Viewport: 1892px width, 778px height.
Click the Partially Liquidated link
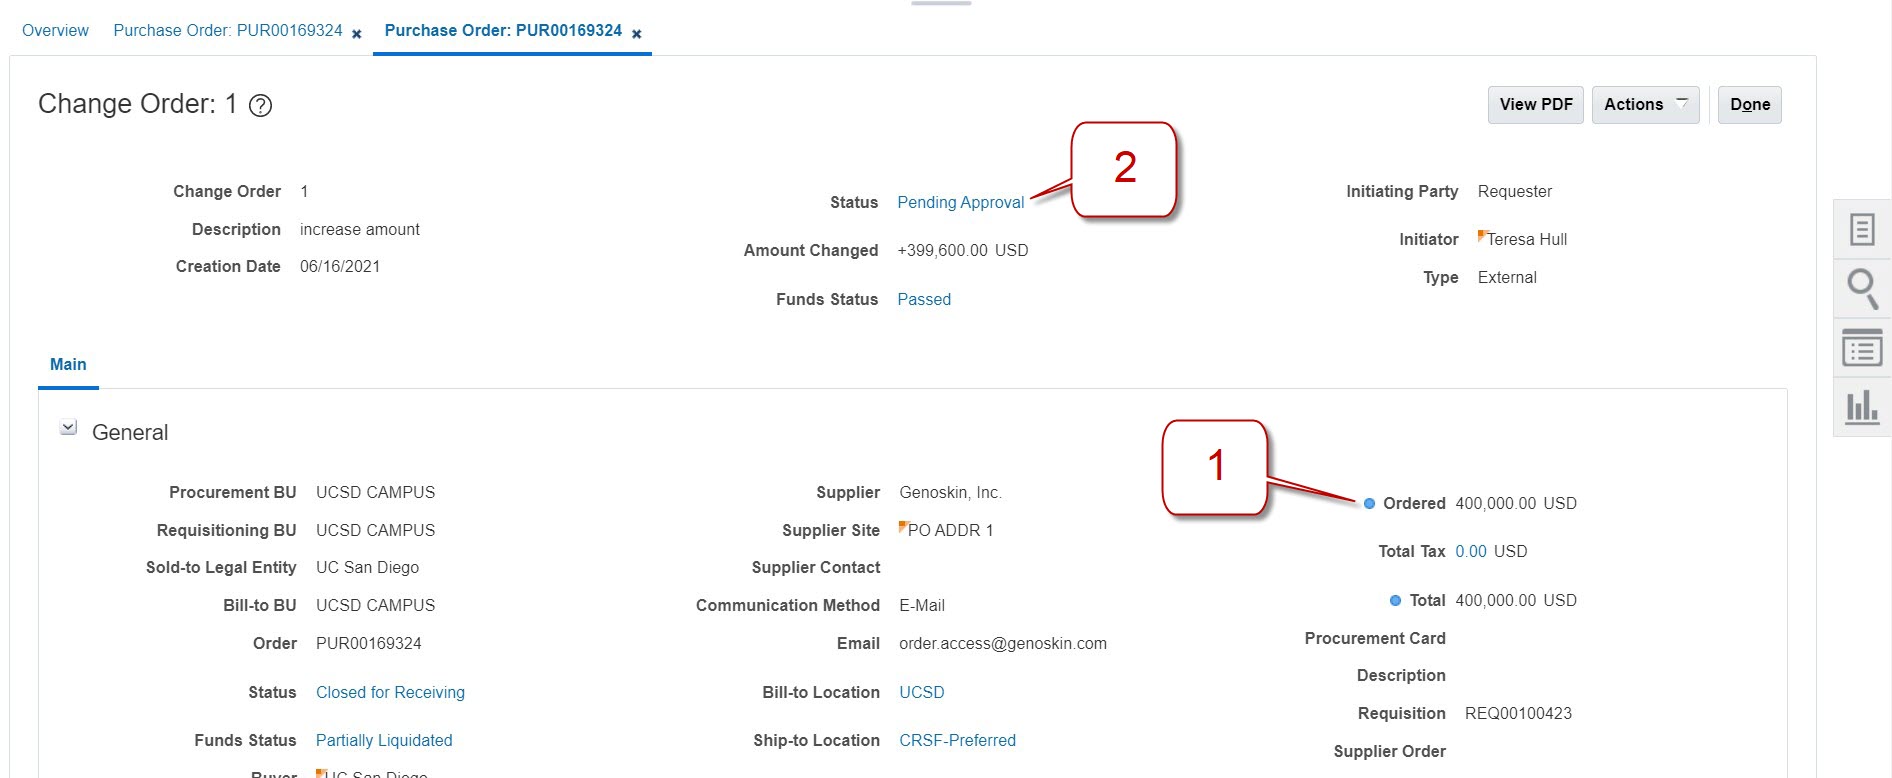pos(384,741)
